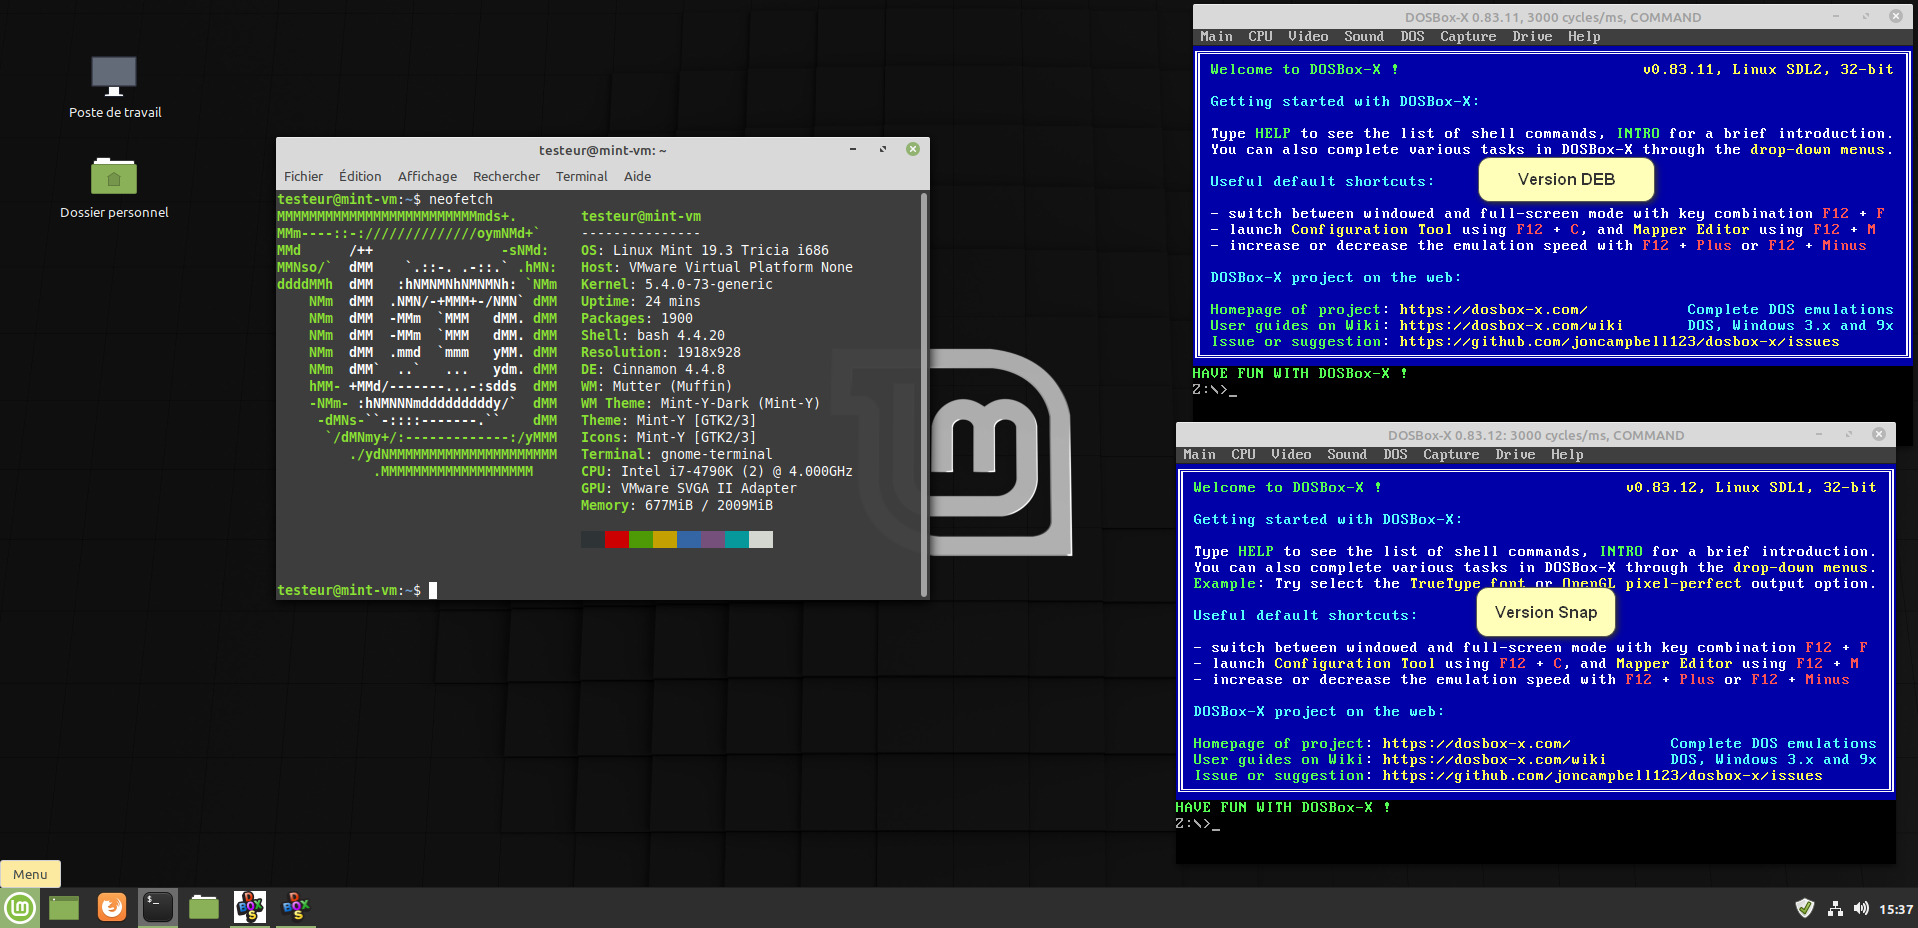The image size is (1918, 928).
Task: Open the Drive menu in the DOSBox-X 0.83.11 window
Action: click(1532, 37)
